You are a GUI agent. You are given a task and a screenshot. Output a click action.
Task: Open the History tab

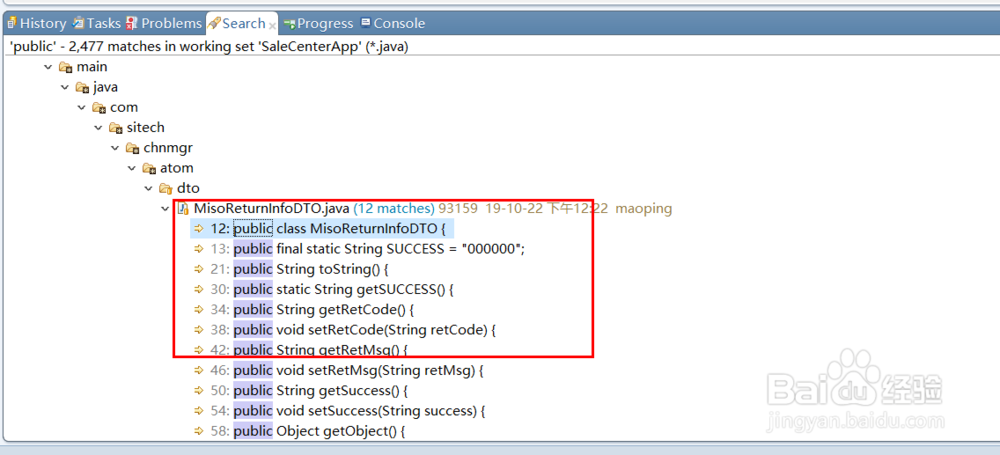(36, 24)
